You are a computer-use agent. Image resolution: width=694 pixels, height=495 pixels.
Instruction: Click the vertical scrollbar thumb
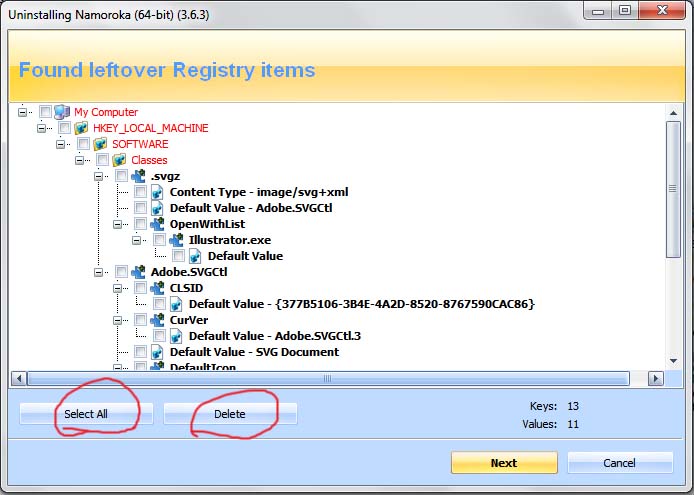coord(673,189)
